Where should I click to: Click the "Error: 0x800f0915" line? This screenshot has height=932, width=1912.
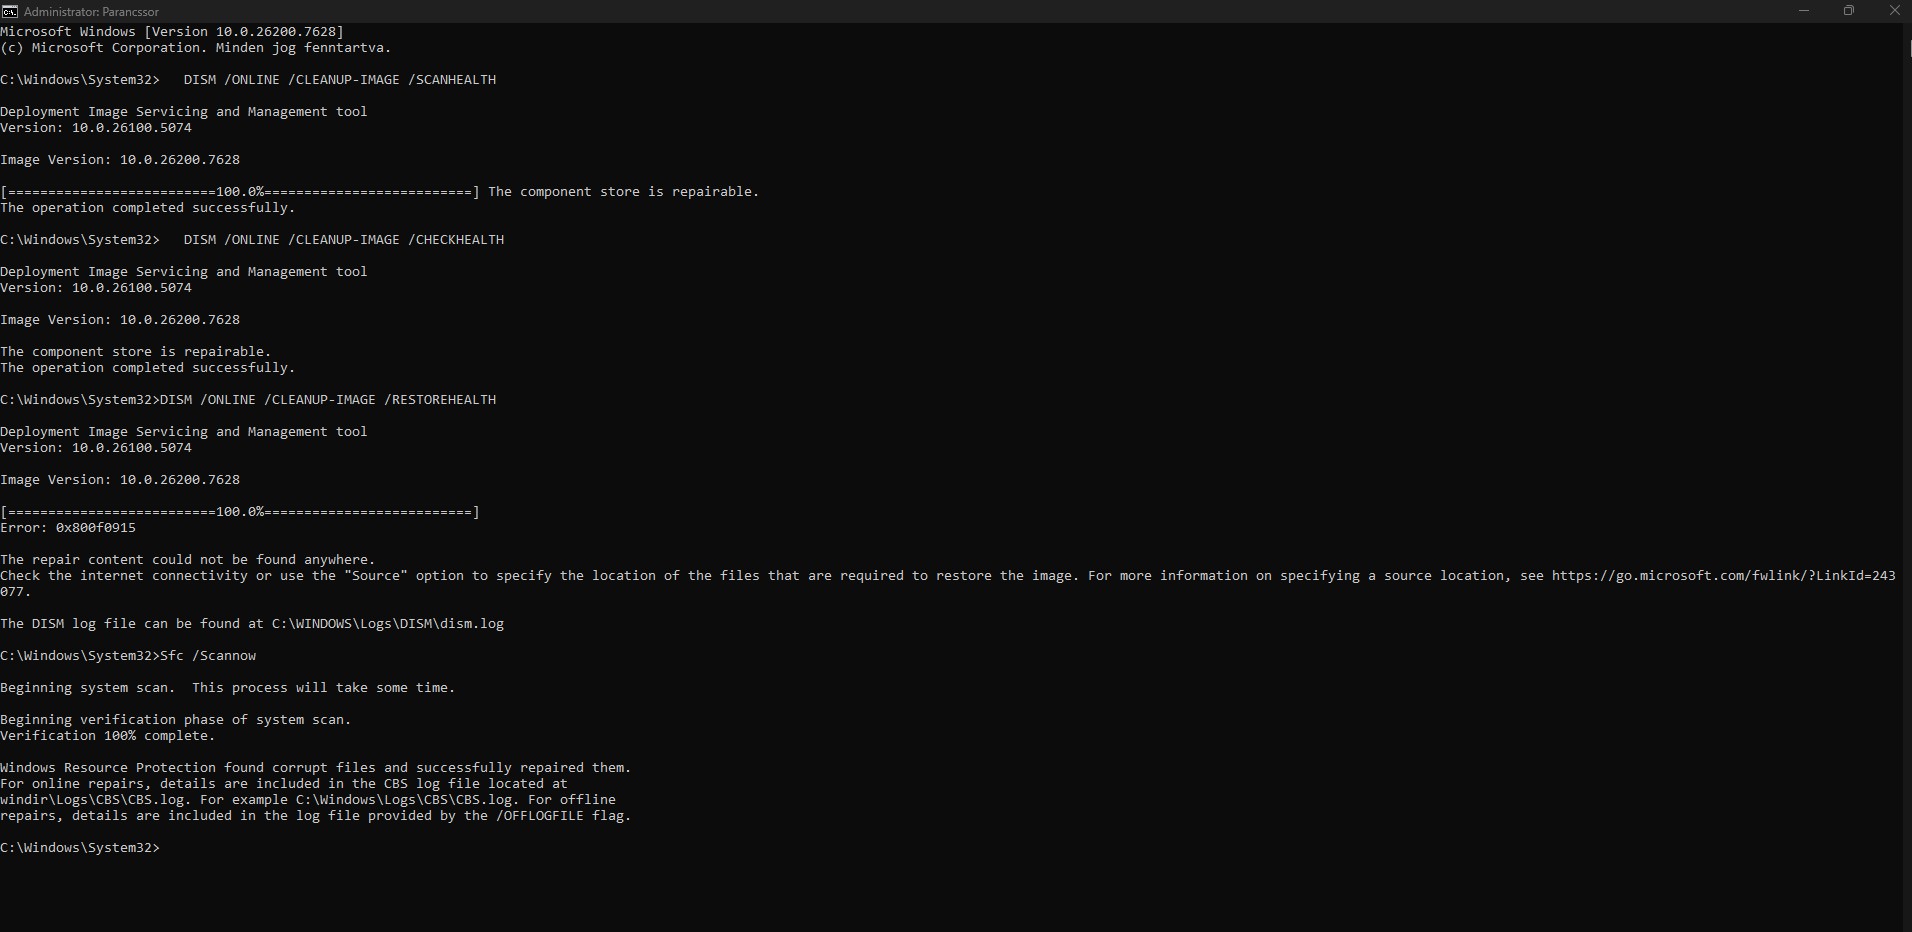coord(68,528)
